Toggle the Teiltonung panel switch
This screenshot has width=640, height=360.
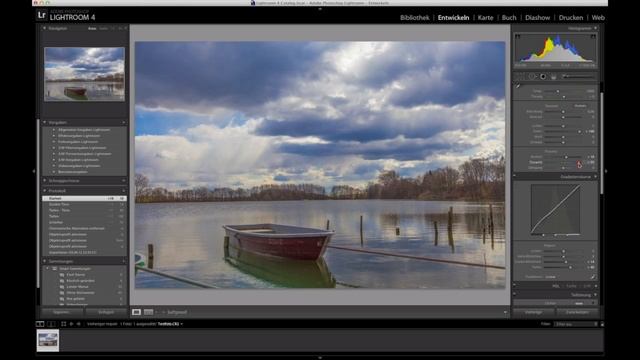[515, 295]
